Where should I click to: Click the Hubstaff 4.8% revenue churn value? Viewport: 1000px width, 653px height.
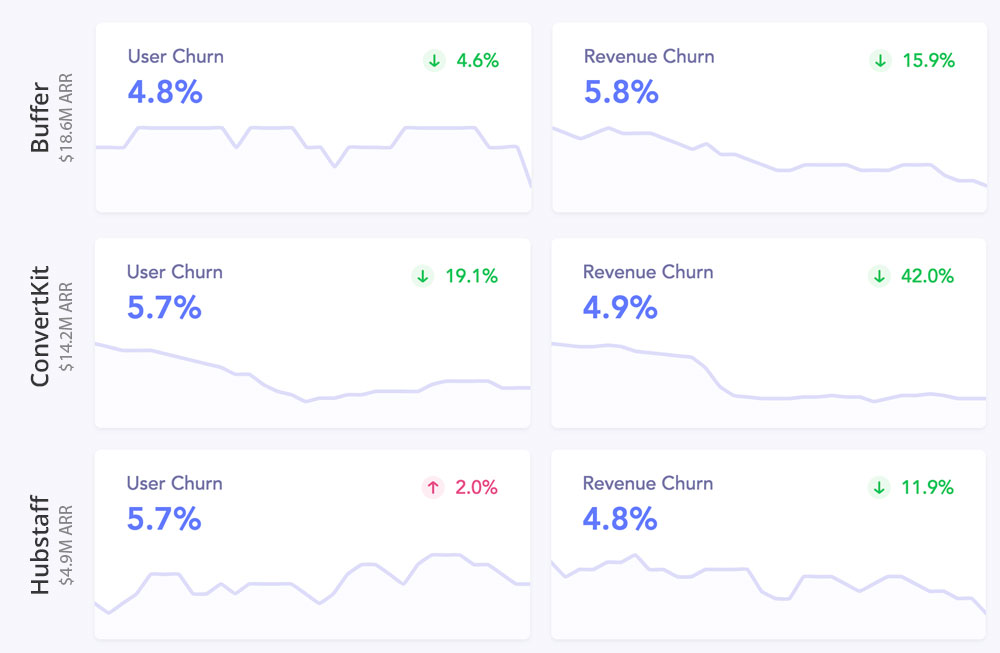point(620,518)
